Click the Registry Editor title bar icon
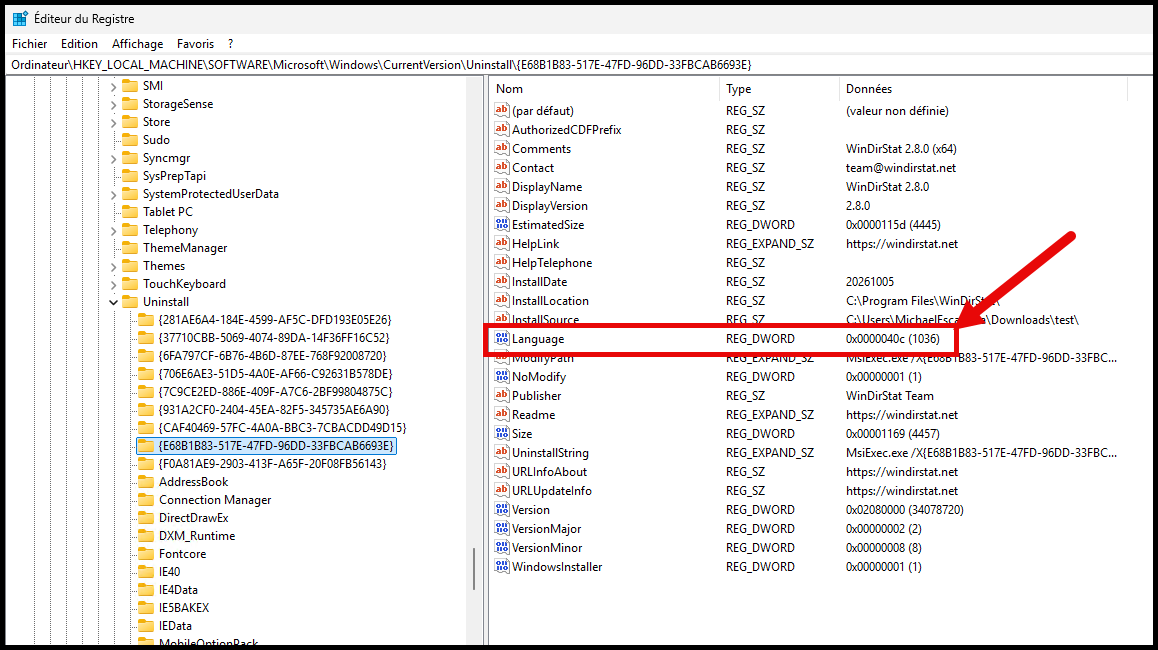The height and width of the screenshot is (650, 1158). click(20, 18)
